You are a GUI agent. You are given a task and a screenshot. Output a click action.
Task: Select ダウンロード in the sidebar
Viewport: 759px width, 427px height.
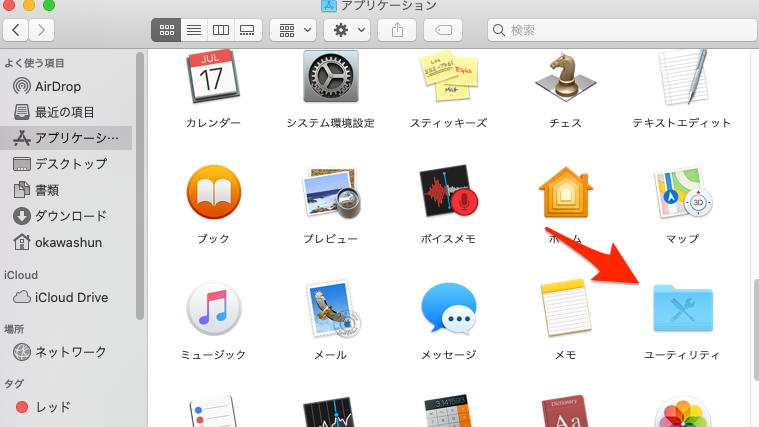[66, 216]
